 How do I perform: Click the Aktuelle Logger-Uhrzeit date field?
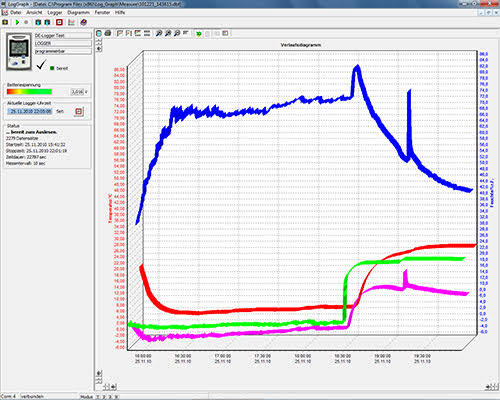(x=30, y=111)
